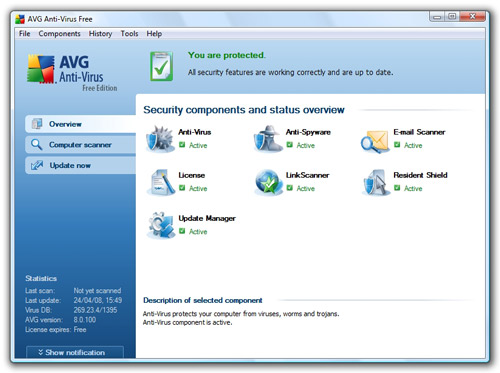
Task: Click the Overview sidebar icon
Action: 37,124
